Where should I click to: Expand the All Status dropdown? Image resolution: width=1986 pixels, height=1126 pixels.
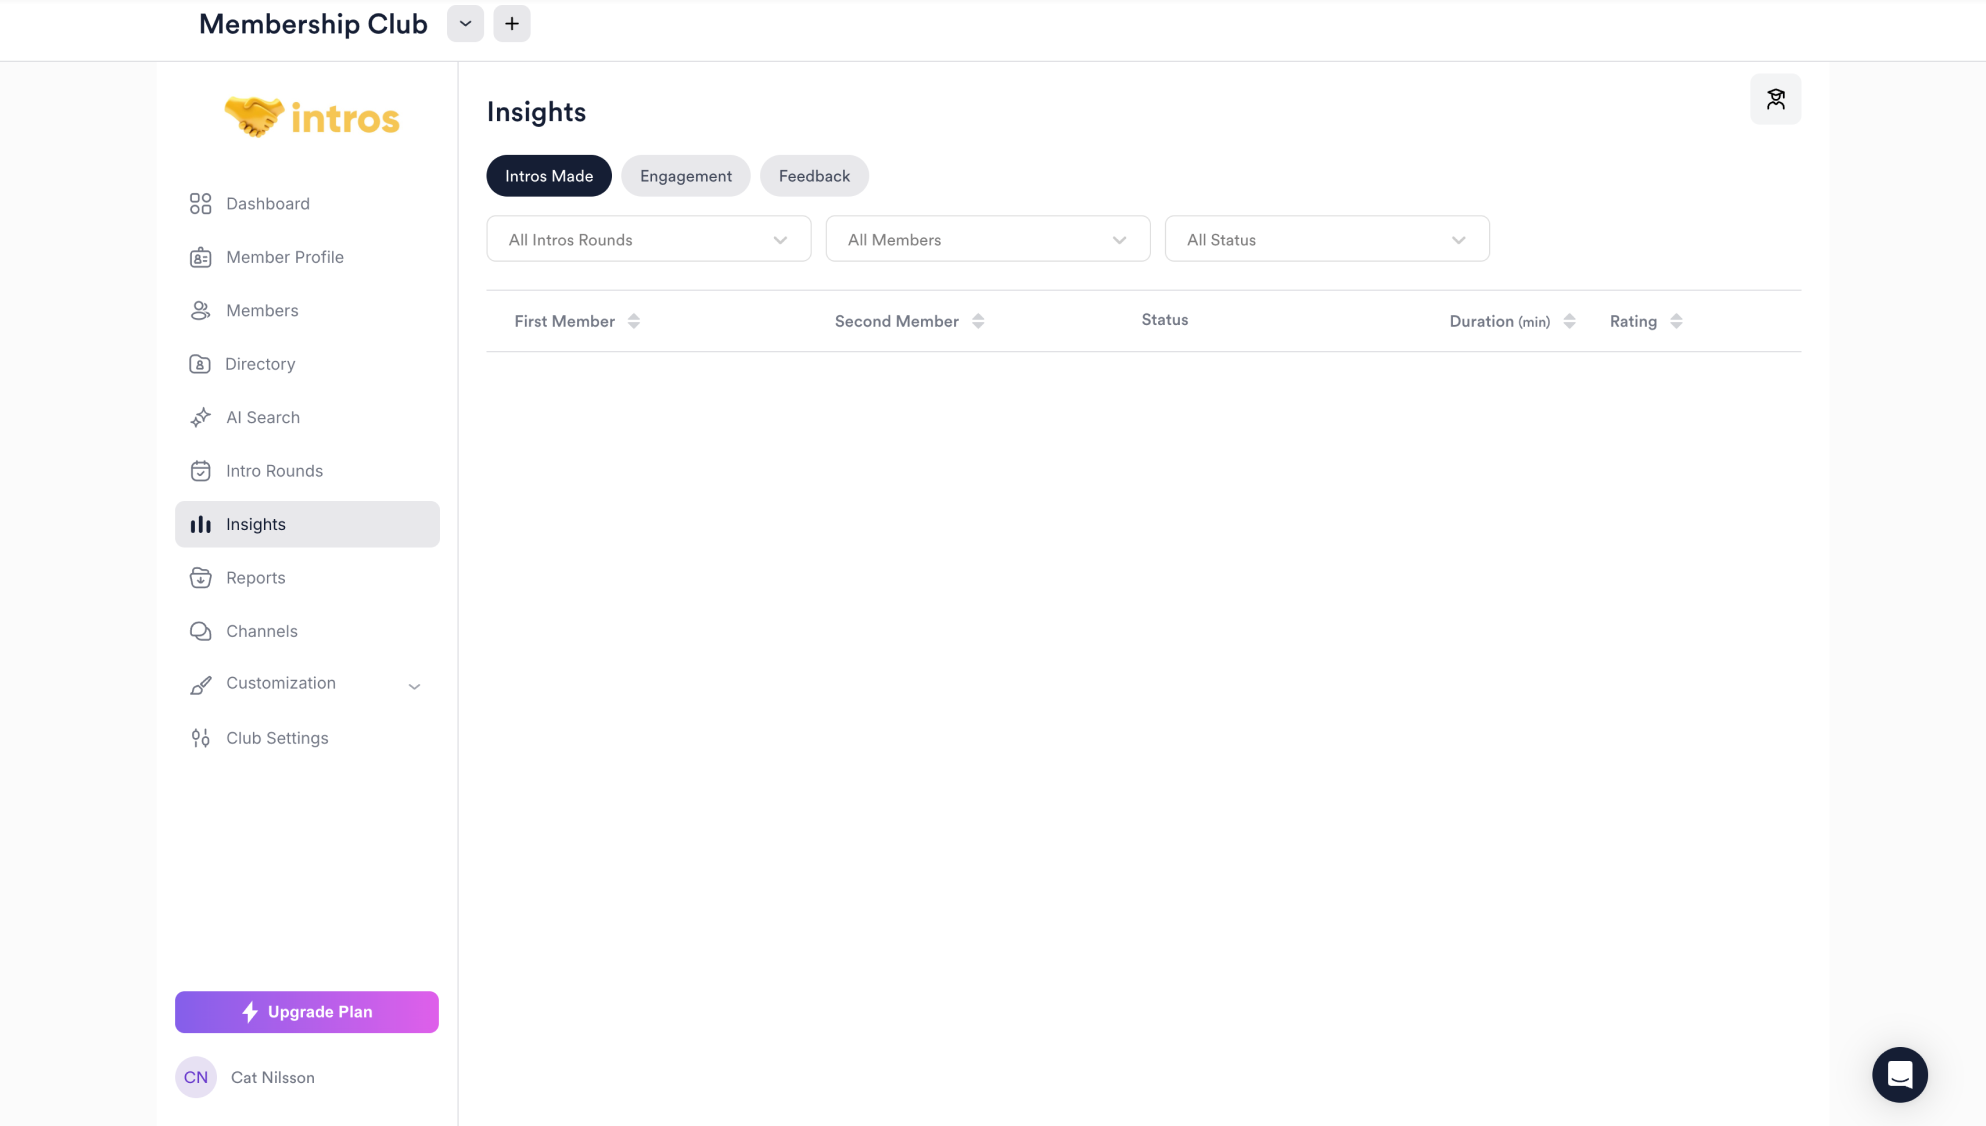point(1326,239)
